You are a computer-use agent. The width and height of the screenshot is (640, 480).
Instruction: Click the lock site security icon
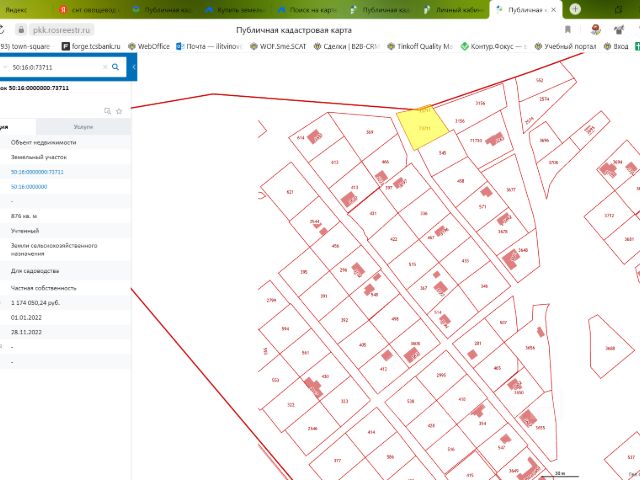click(21, 30)
